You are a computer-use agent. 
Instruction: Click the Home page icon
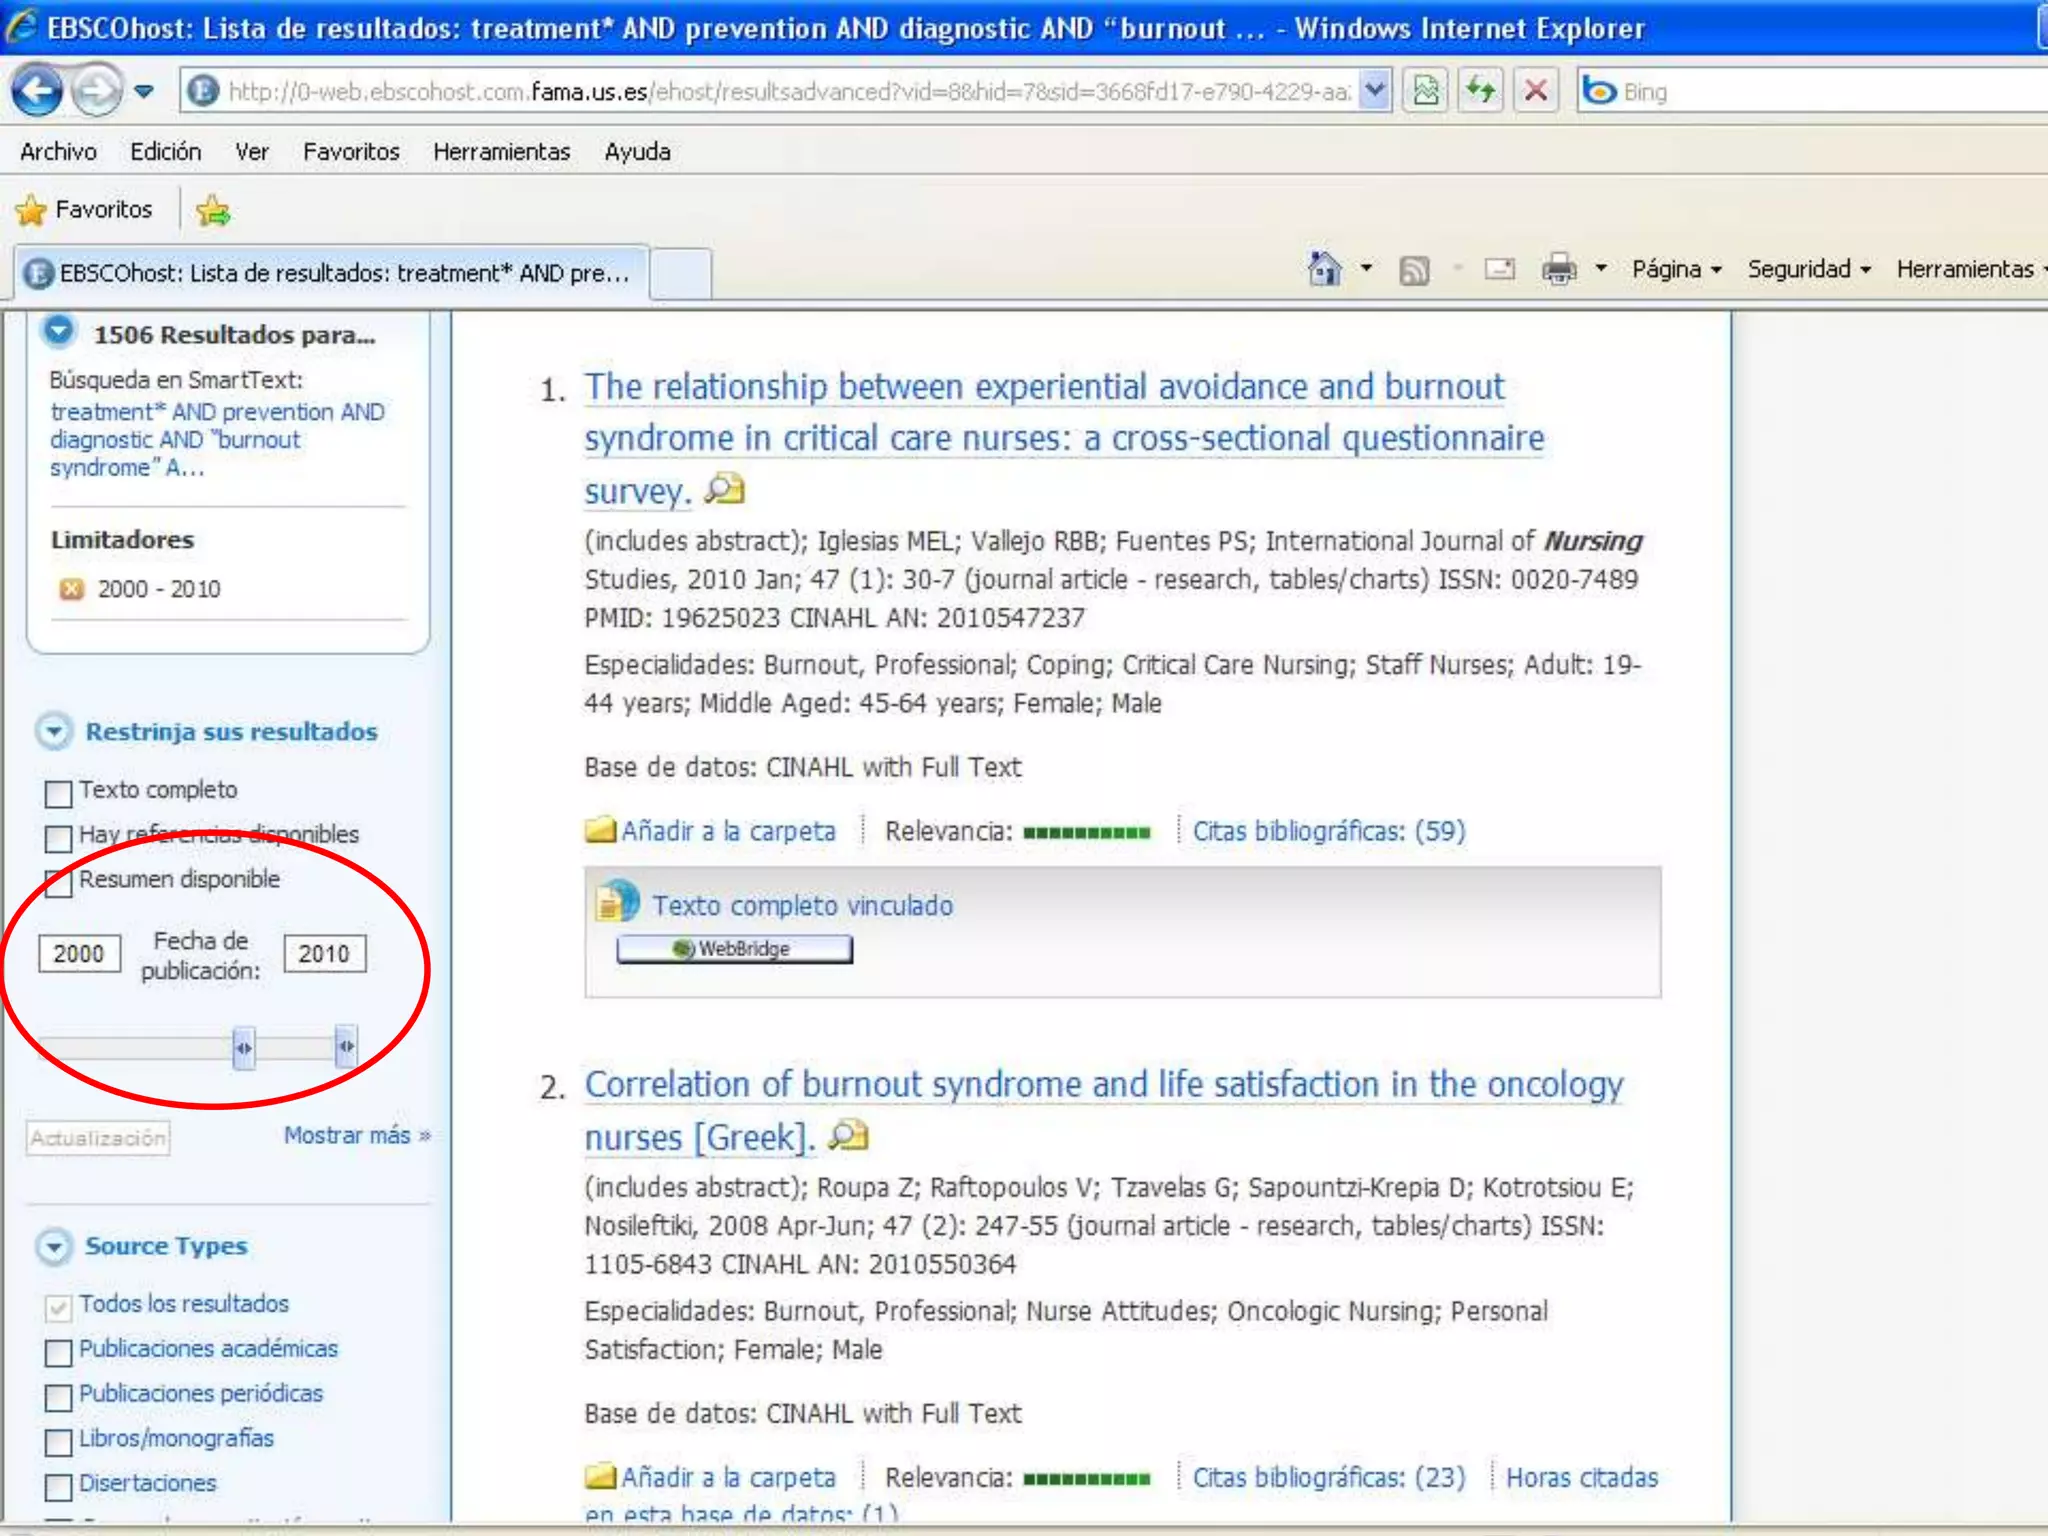pos(1324,269)
